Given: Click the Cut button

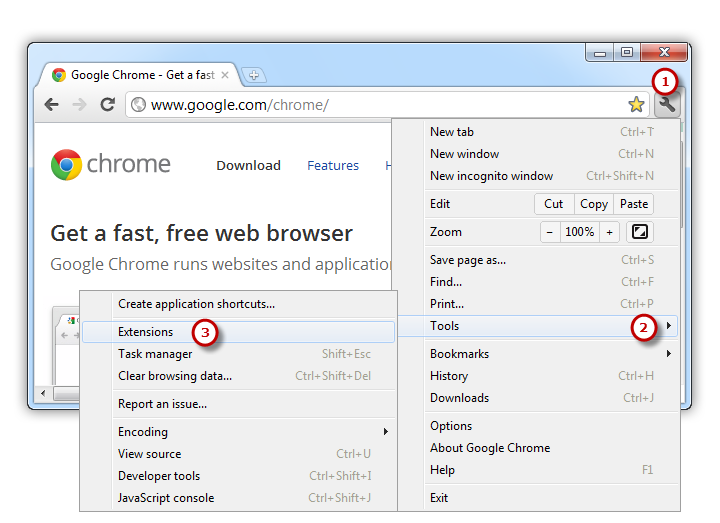Looking at the screenshot, I should pos(554,204).
